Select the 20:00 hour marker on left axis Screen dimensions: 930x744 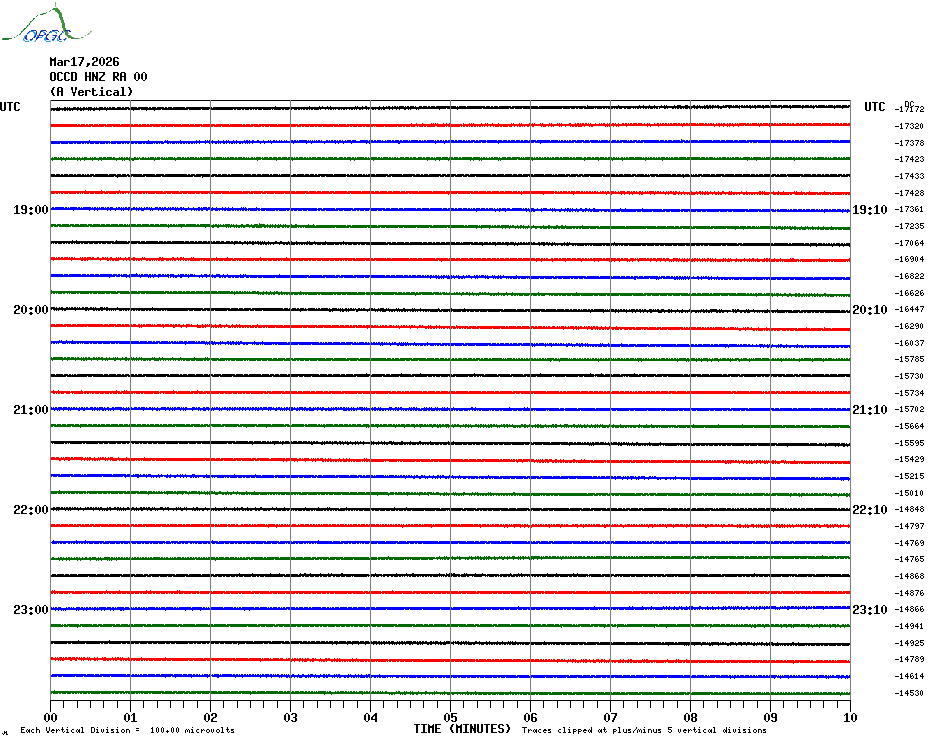[30, 310]
